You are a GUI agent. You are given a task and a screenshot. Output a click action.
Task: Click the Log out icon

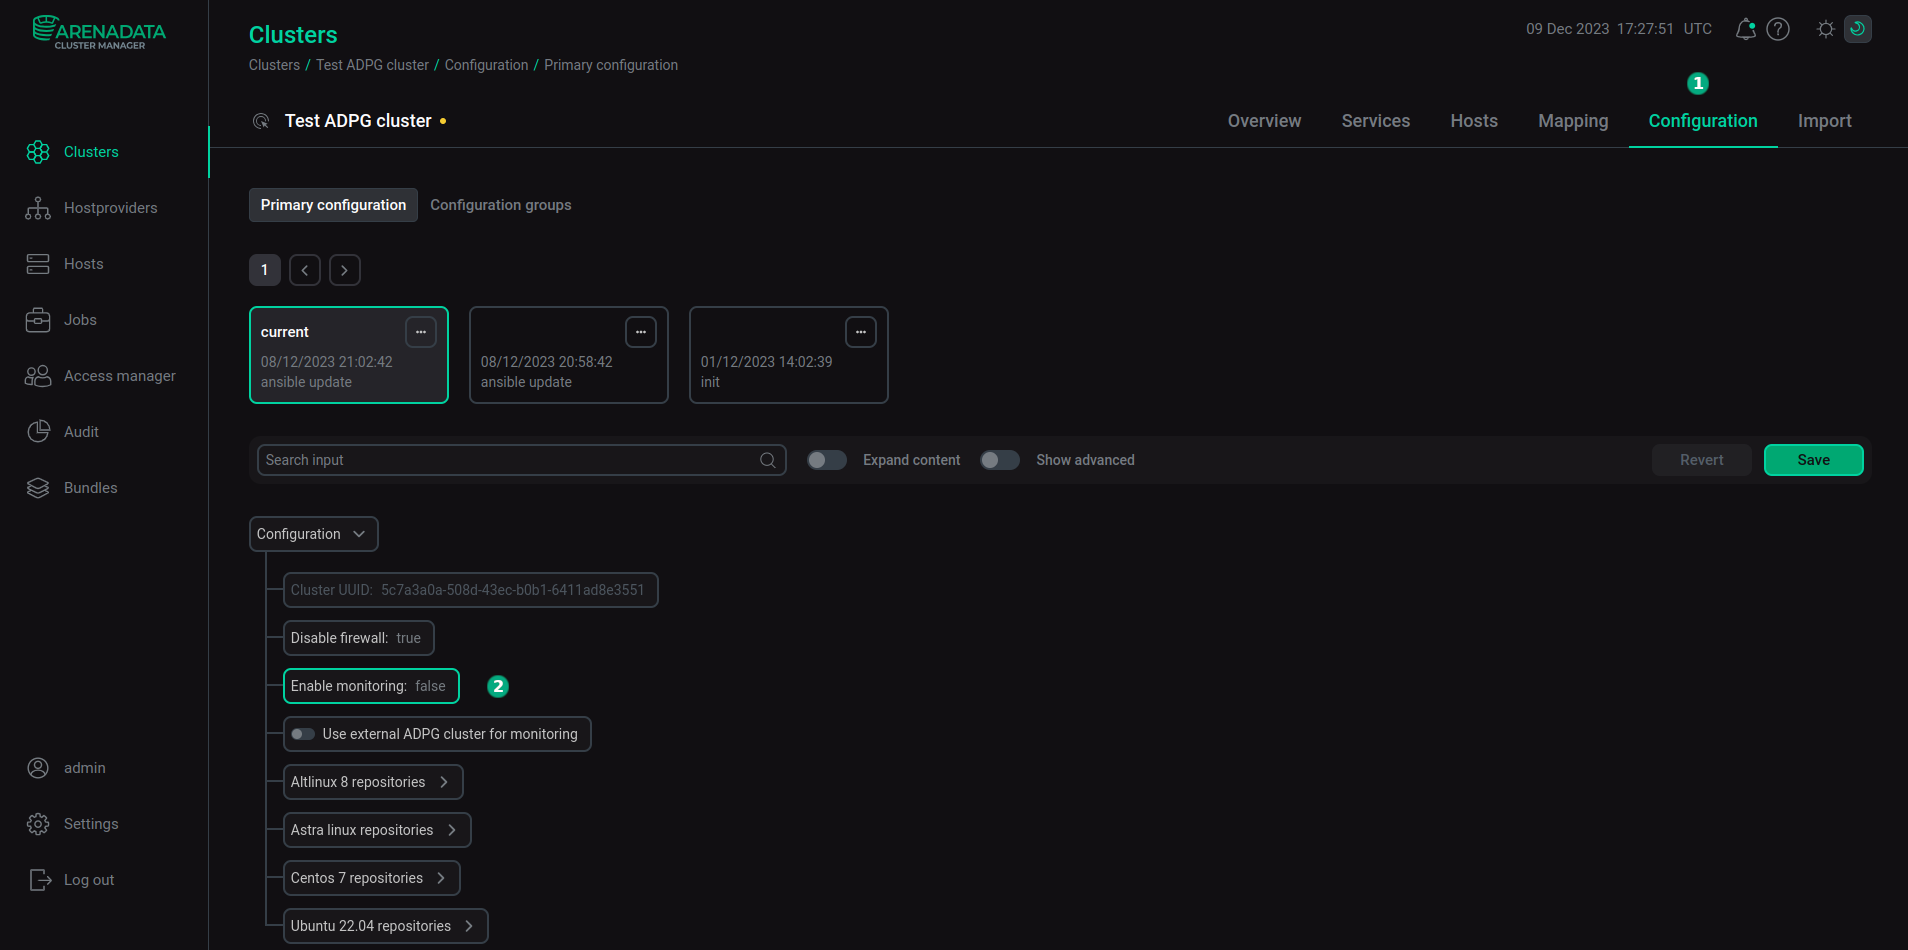coord(40,880)
